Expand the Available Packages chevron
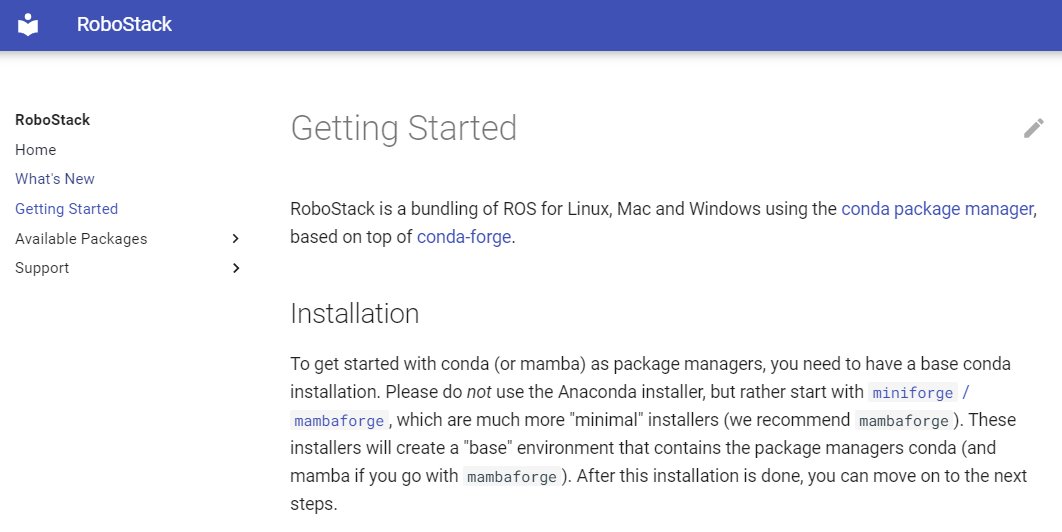This screenshot has height=532, width=1062. (236, 239)
